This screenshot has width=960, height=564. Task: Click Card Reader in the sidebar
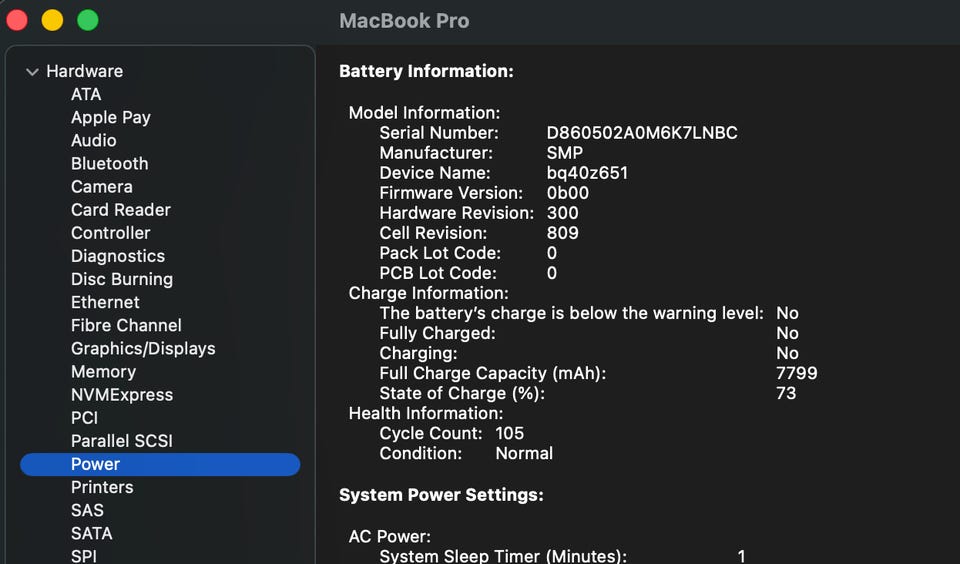(120, 210)
